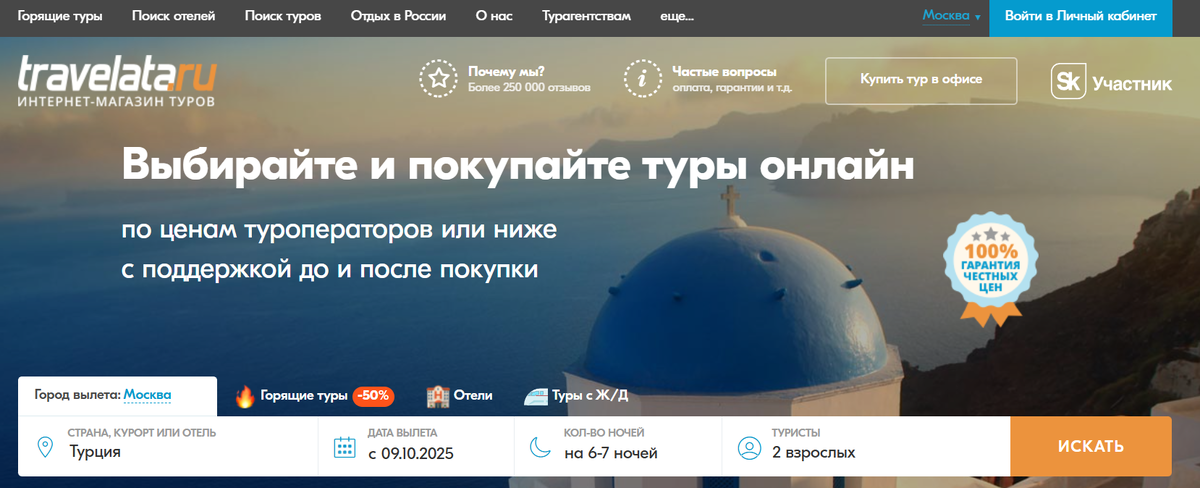Image resolution: width=1200 pixels, height=488 pixels.
Task: Click the -50% discount badge
Action: pyautogui.click(x=373, y=396)
